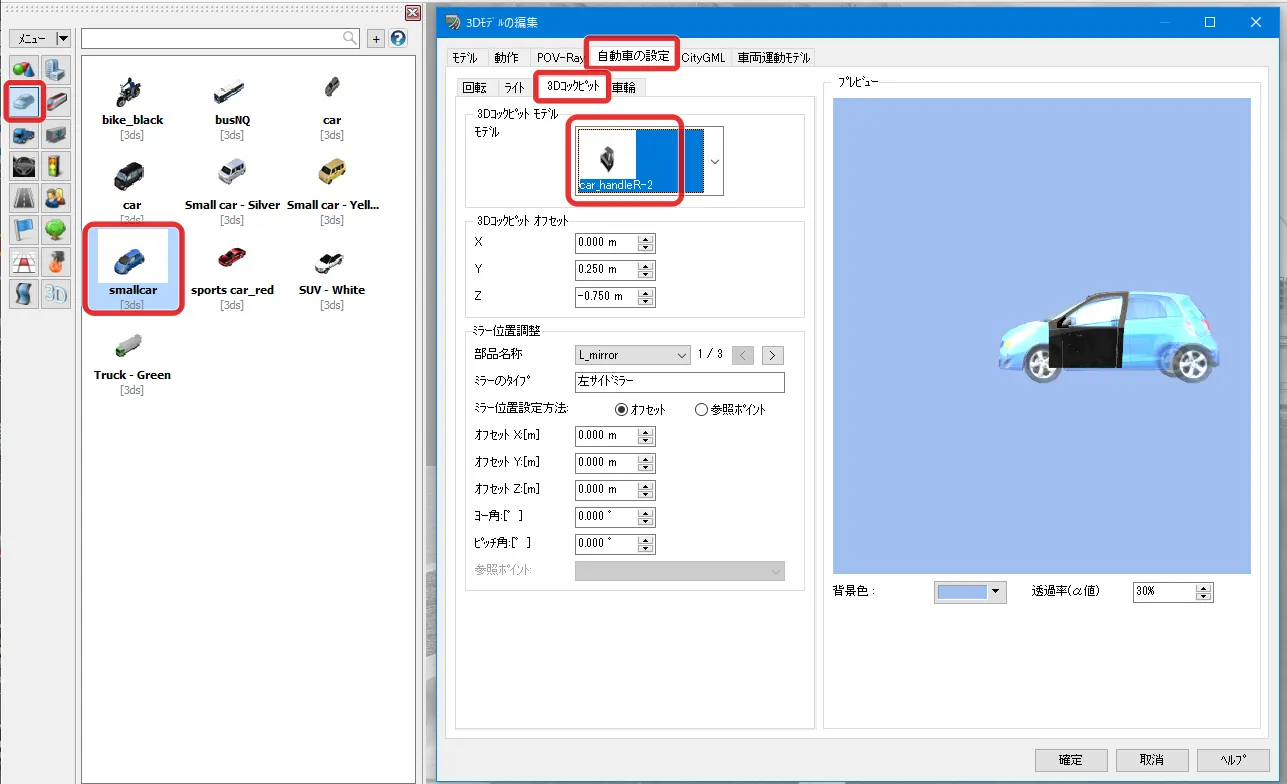The image size is (1287, 784).
Task: Click the blue help question mark icon
Action: tap(398, 39)
